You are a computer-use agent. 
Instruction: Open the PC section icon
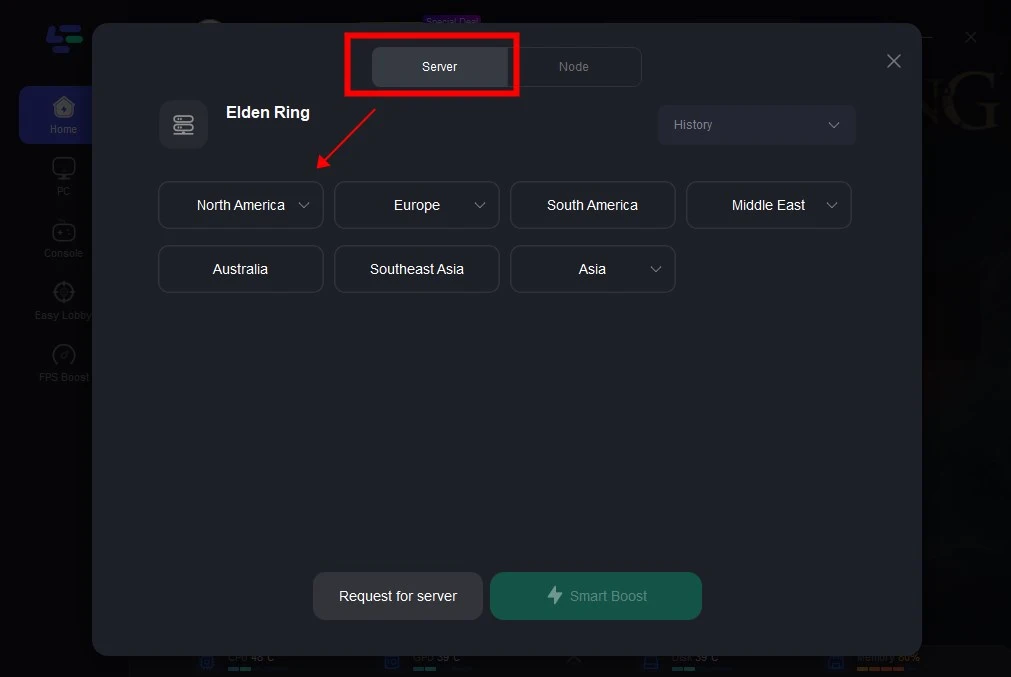click(x=63, y=168)
